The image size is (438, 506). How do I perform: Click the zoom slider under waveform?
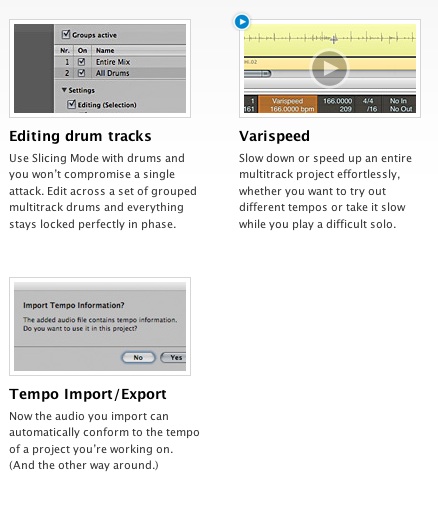click(257, 74)
